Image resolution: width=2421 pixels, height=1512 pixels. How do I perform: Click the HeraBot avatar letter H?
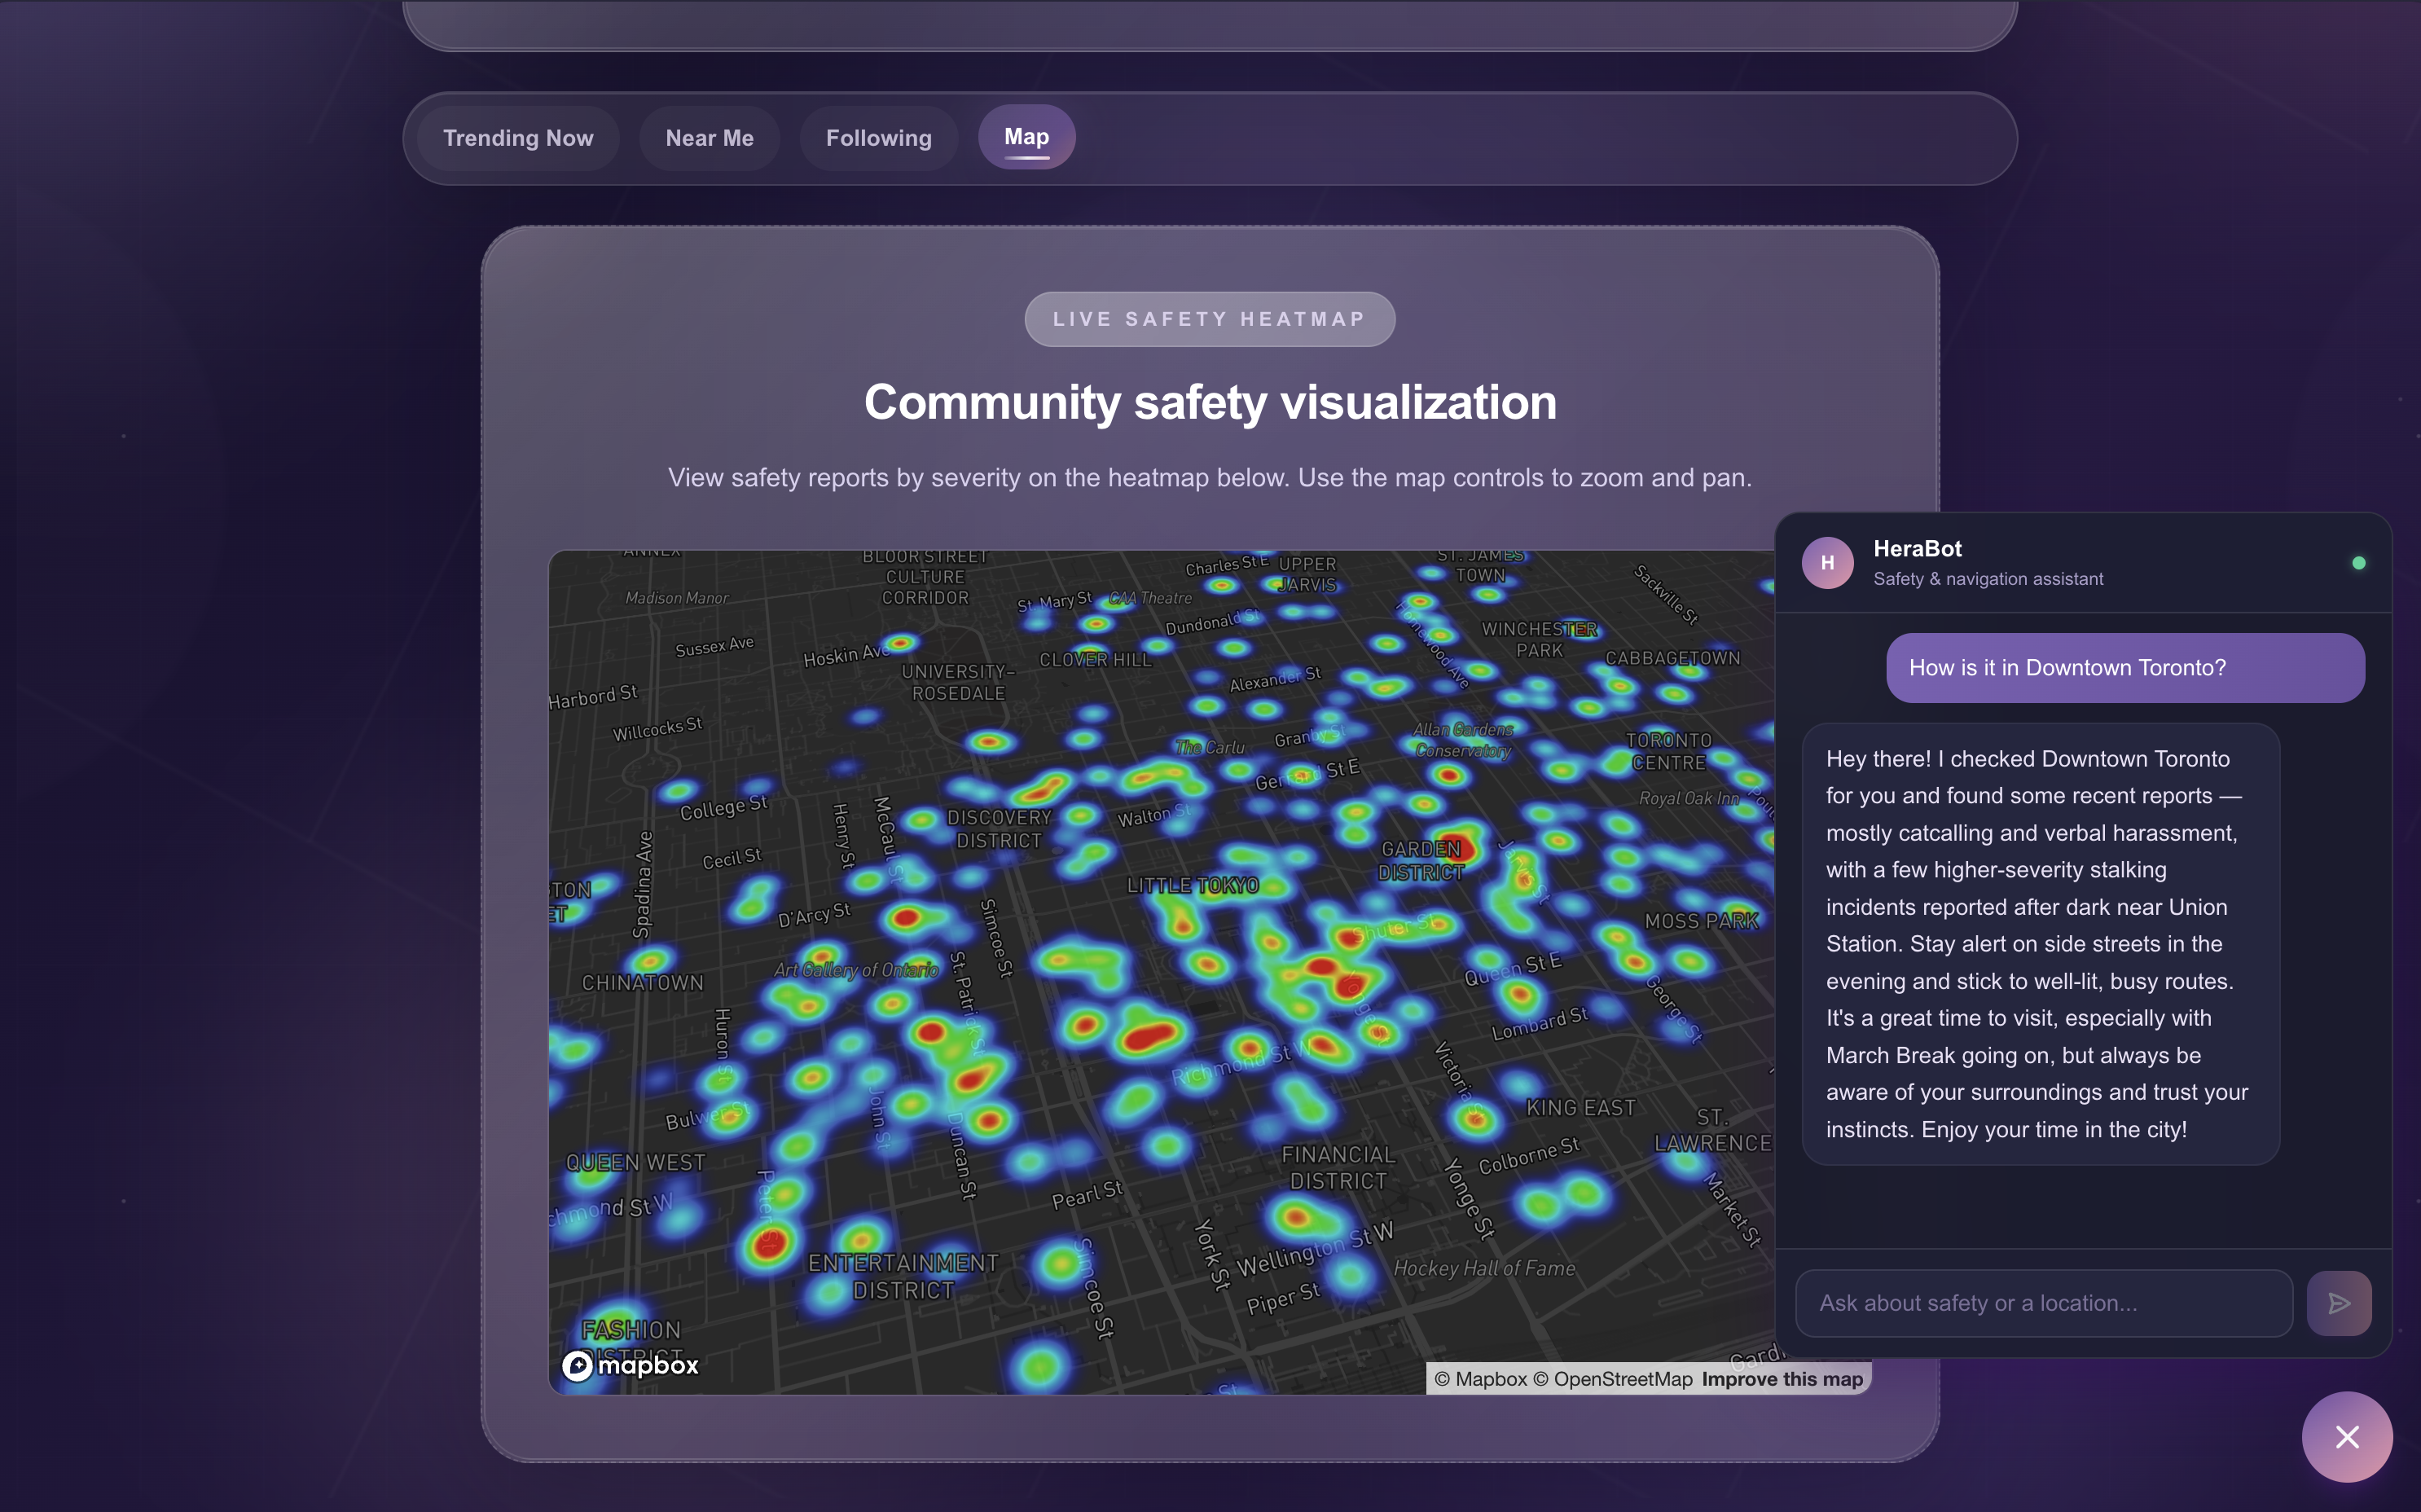tap(1827, 563)
